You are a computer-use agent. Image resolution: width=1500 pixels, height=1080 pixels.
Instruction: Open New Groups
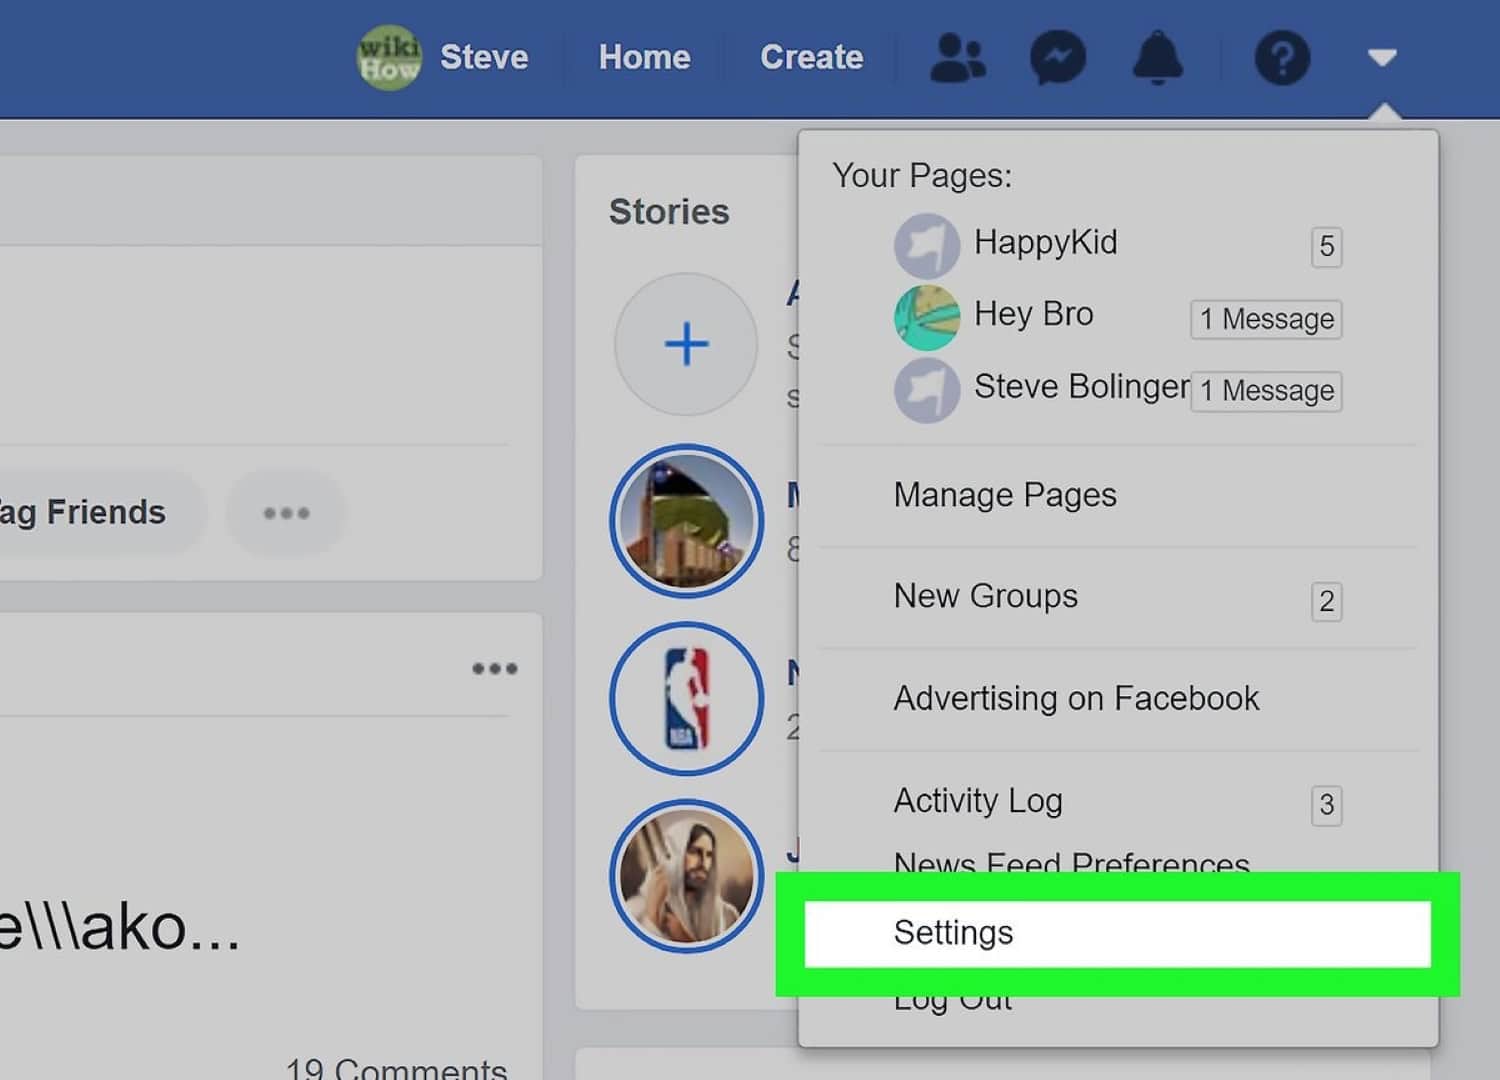pos(985,597)
